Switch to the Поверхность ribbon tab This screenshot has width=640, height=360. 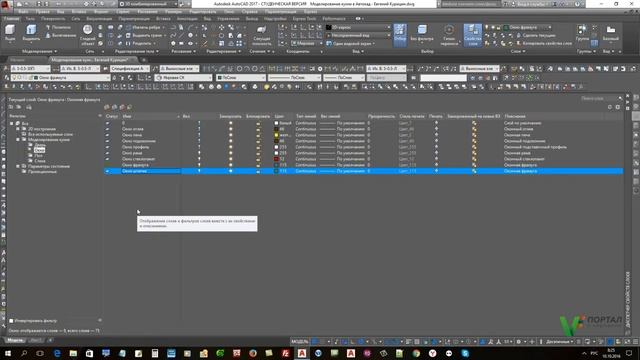(x=53, y=18)
